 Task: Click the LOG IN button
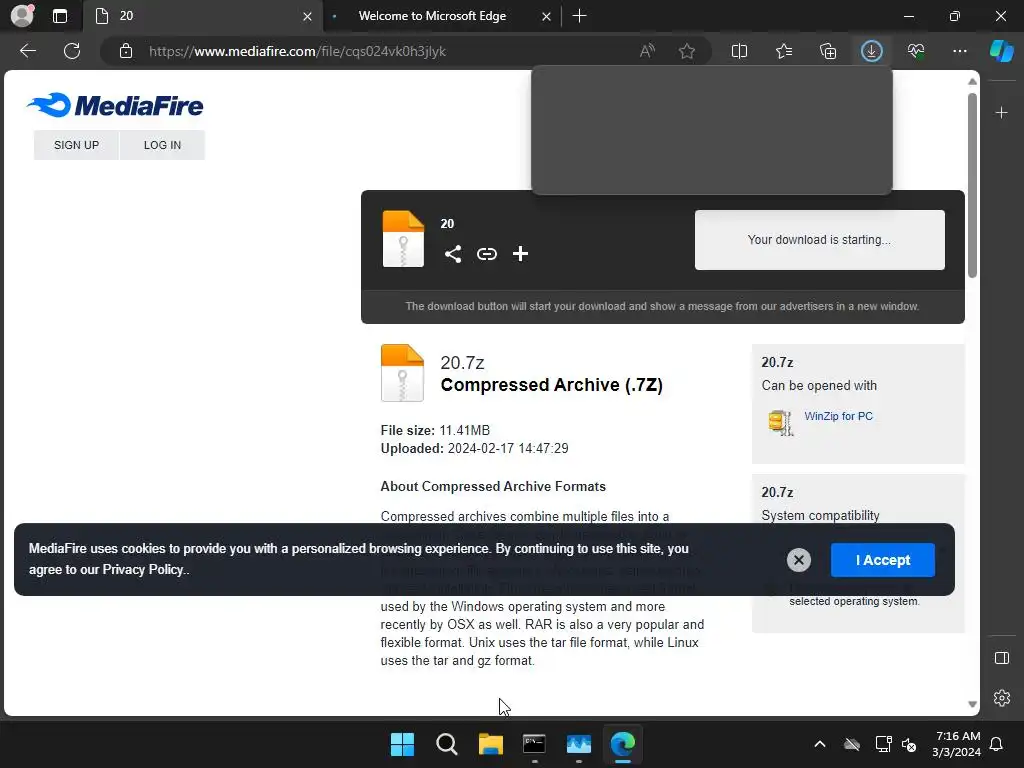162,145
